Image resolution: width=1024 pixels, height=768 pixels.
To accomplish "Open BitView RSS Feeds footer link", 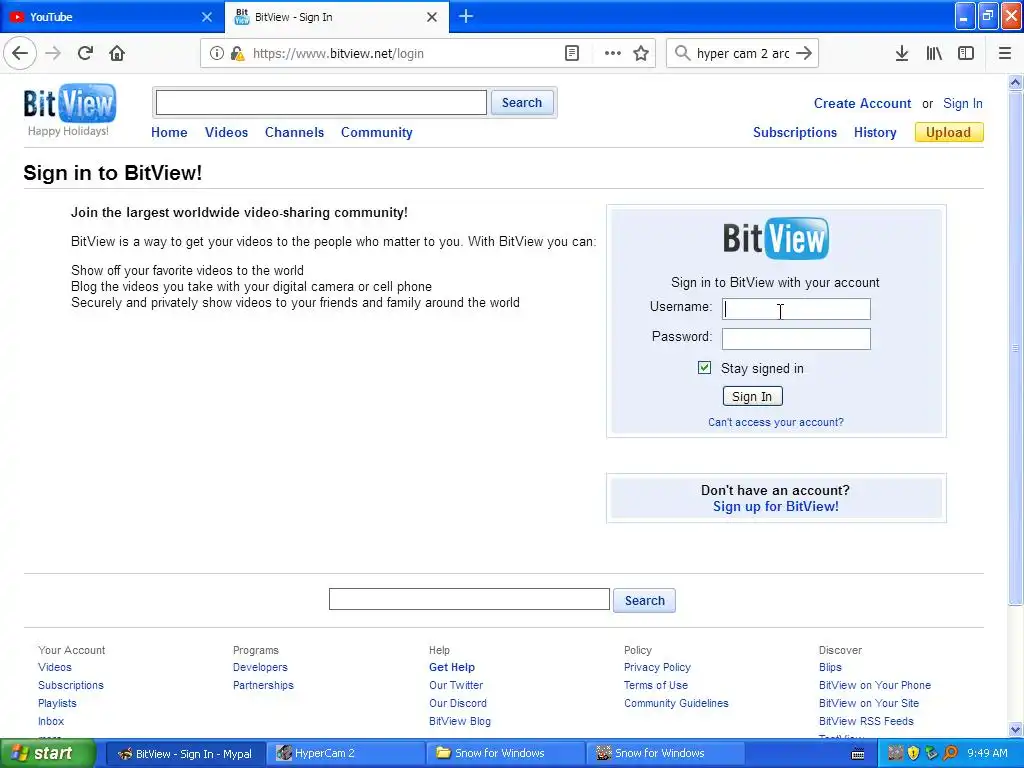I will 866,722.
